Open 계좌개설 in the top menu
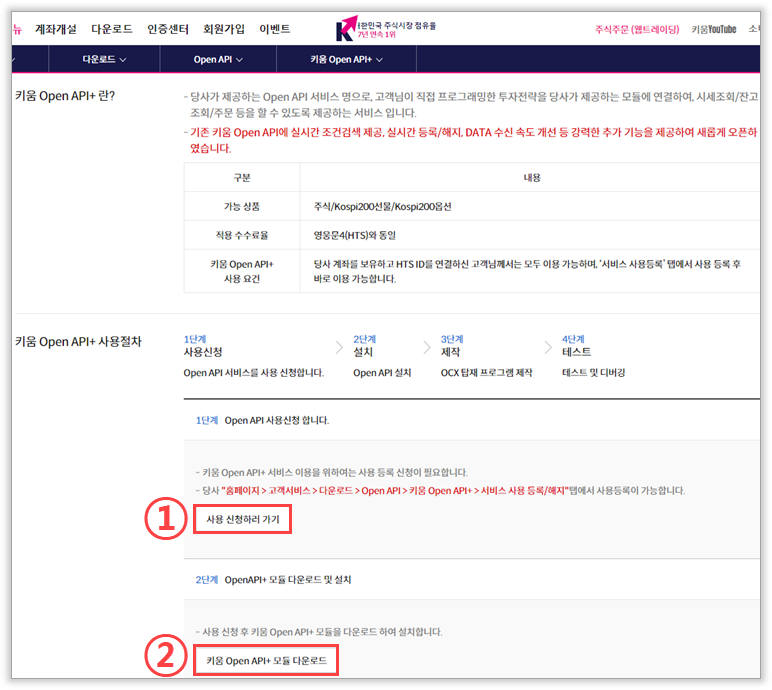Viewport: 772px width, 690px height. (56, 29)
